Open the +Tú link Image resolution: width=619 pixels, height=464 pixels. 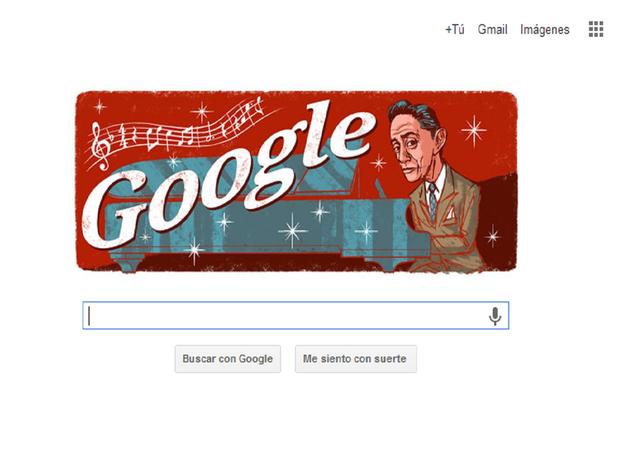coord(455,30)
